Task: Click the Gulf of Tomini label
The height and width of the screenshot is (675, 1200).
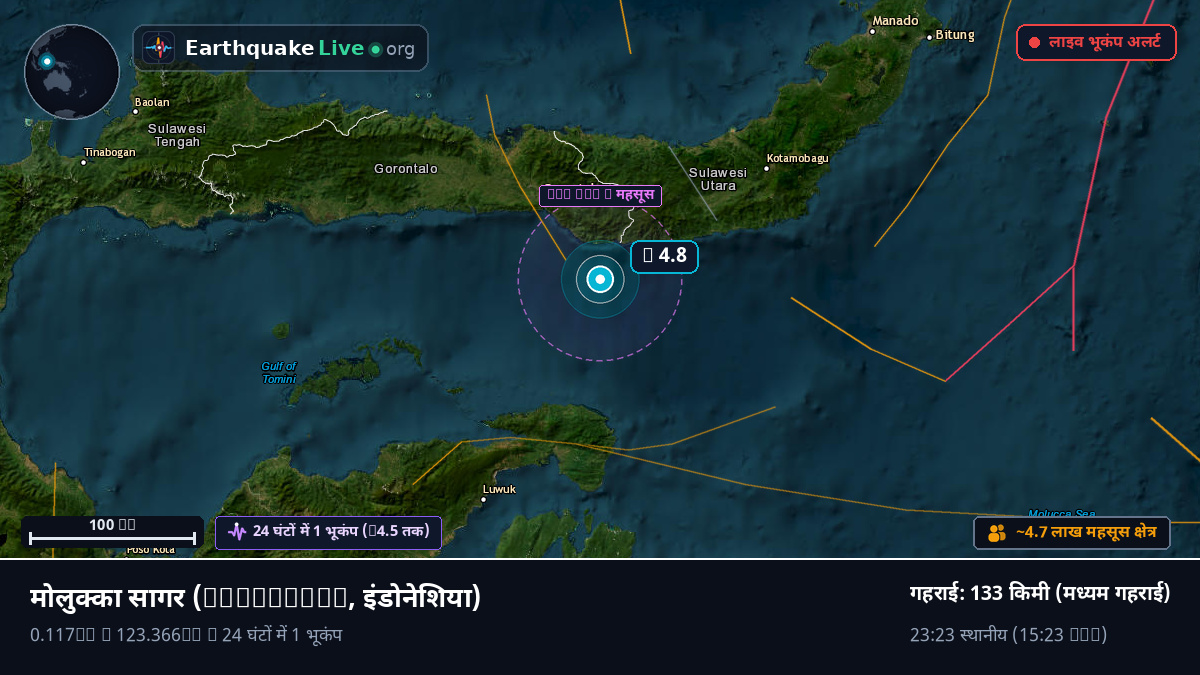Action: [279, 373]
